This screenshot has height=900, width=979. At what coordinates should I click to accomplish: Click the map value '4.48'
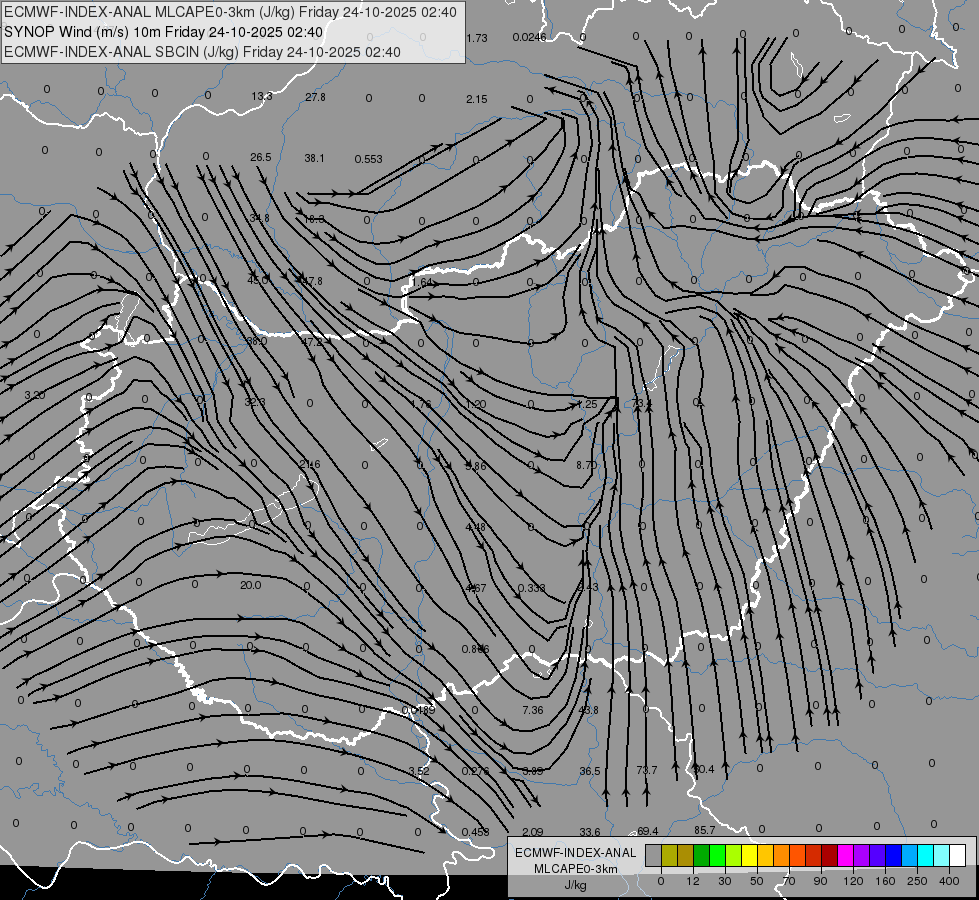coord(475,527)
